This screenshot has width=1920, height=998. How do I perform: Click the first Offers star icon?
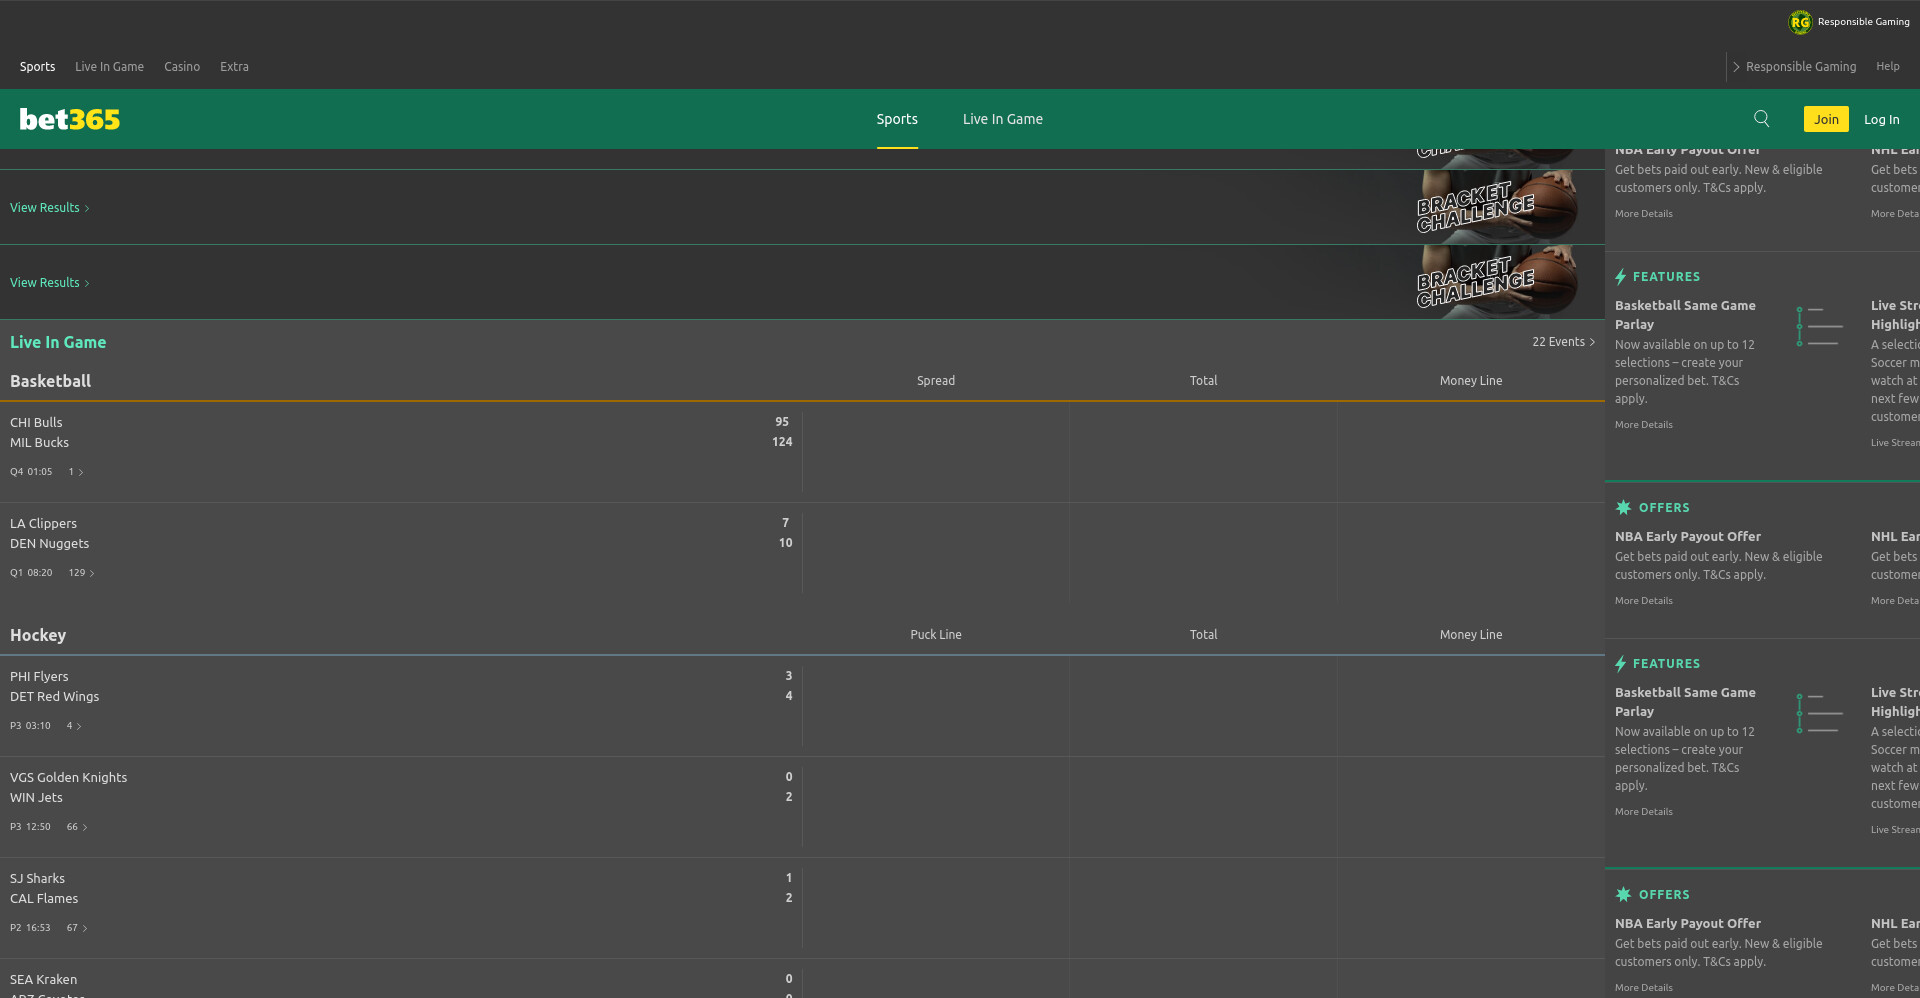[x=1623, y=508]
